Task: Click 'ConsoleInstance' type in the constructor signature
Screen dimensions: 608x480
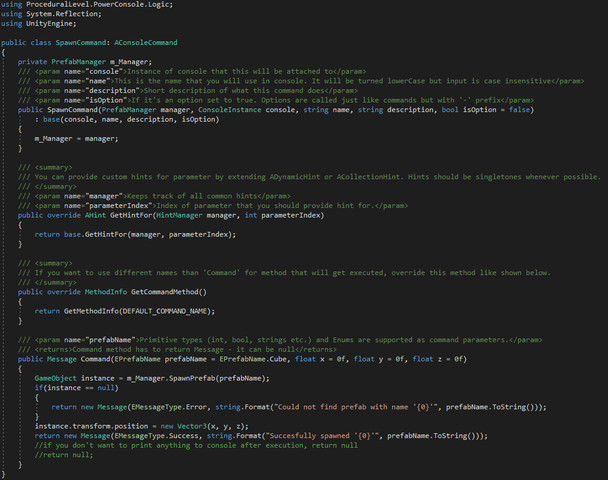Action: coord(230,110)
